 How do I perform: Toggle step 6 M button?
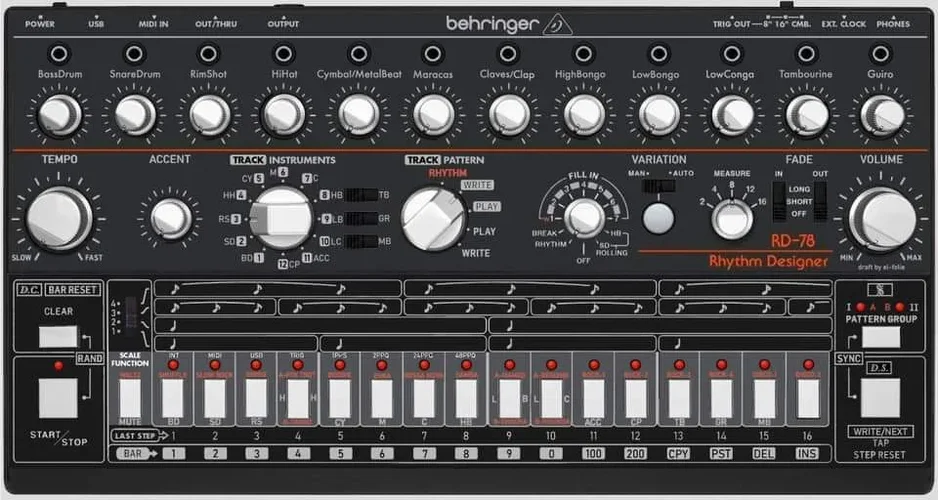(382, 398)
